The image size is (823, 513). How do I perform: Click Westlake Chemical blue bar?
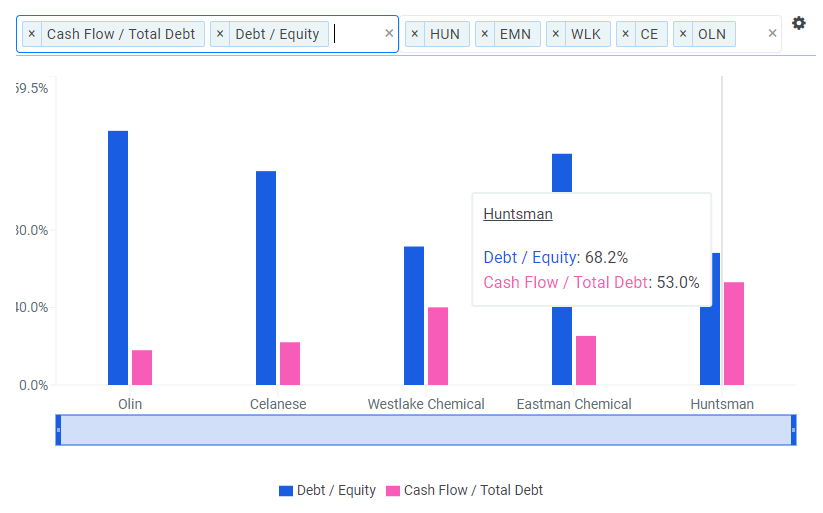pyautogui.click(x=414, y=316)
